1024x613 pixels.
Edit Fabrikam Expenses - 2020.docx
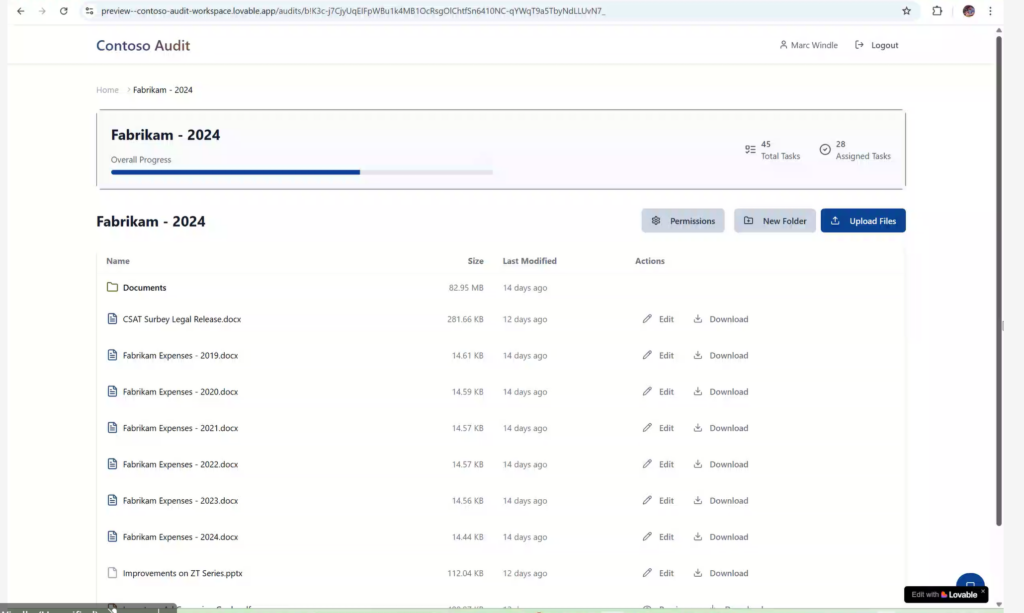658,392
